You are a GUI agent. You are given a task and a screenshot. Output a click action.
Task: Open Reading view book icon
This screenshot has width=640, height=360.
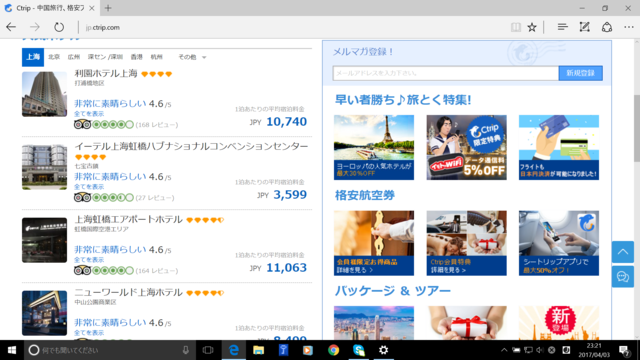[516, 27]
